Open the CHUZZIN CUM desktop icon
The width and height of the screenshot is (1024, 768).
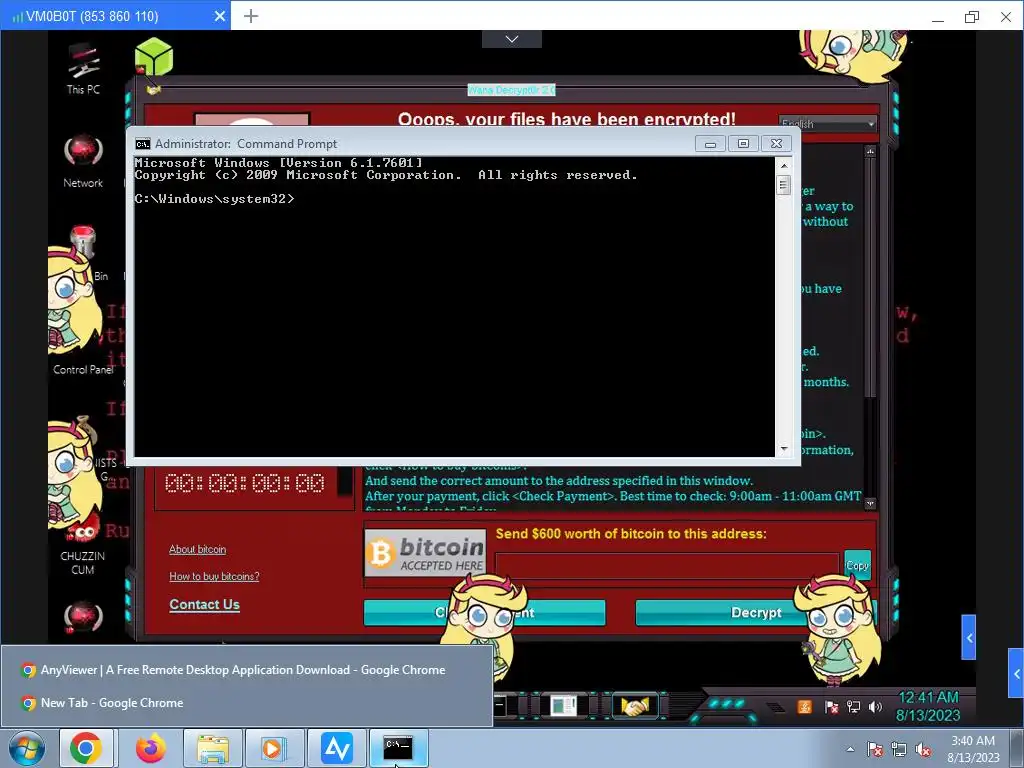click(82, 545)
